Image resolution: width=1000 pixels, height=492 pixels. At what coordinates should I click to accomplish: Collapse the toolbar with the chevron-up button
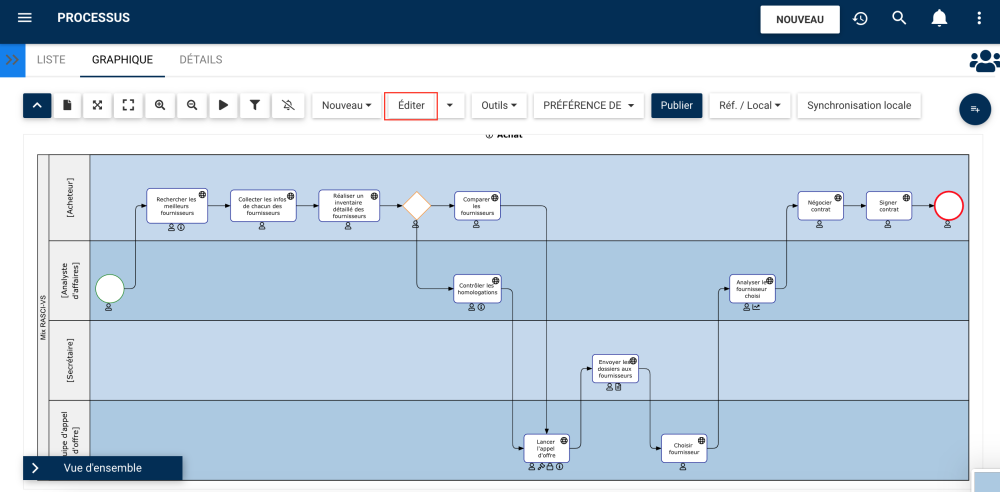coord(37,105)
